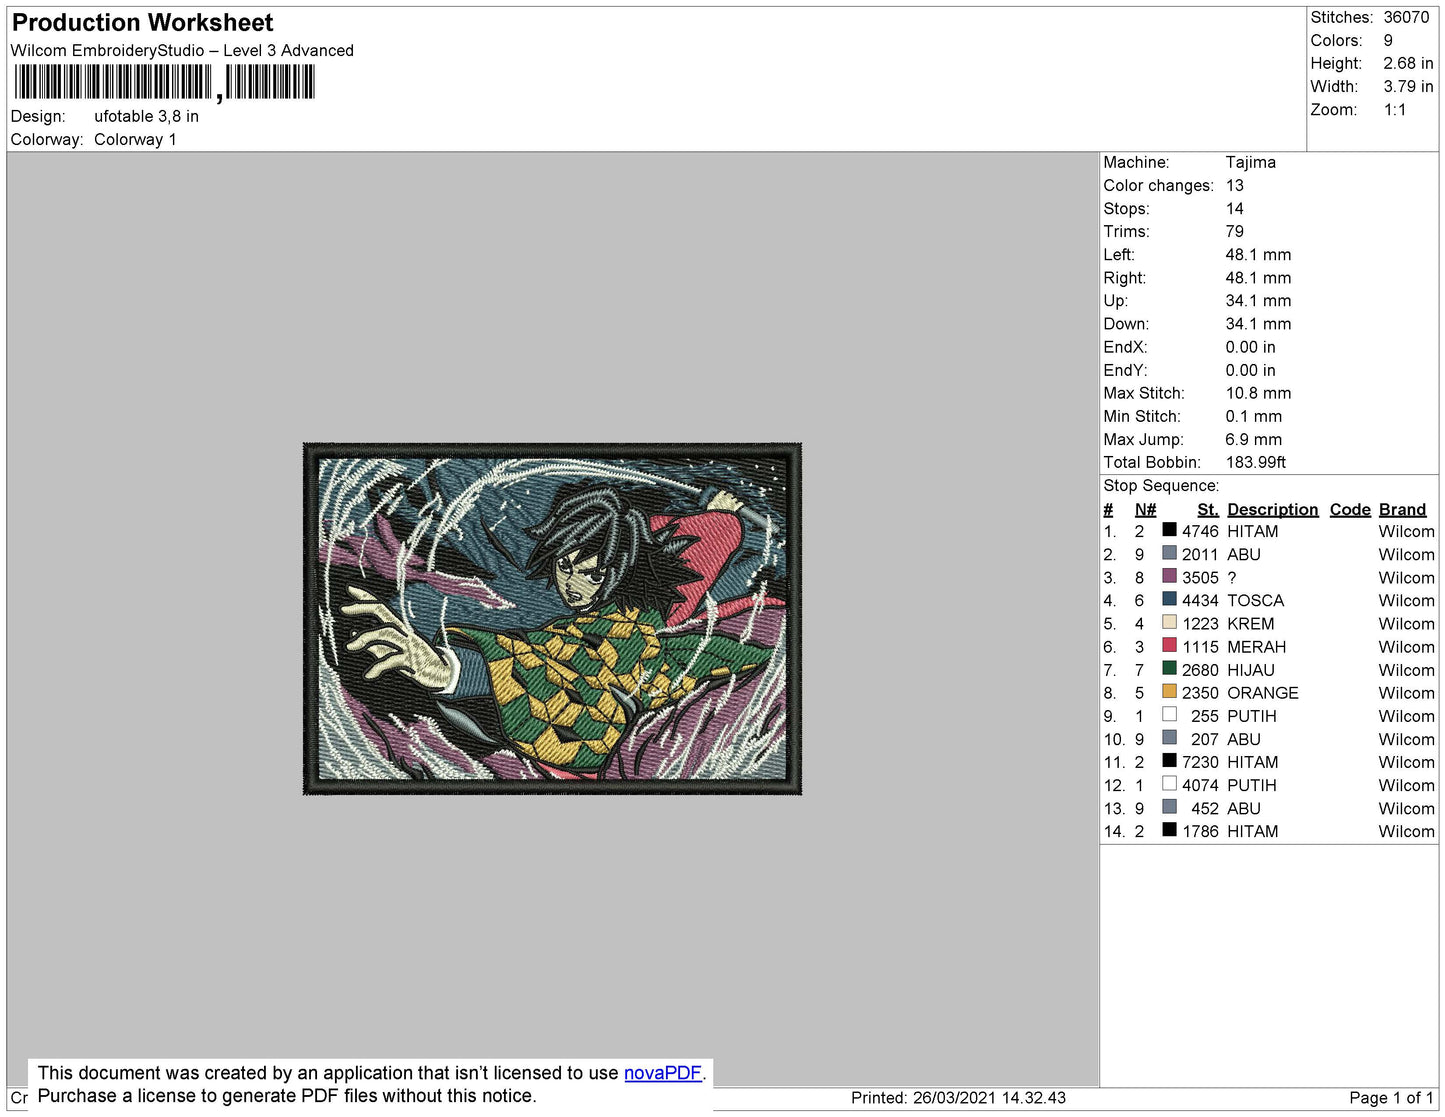Select the gray swatch for 207 ABU

coord(1169,737)
